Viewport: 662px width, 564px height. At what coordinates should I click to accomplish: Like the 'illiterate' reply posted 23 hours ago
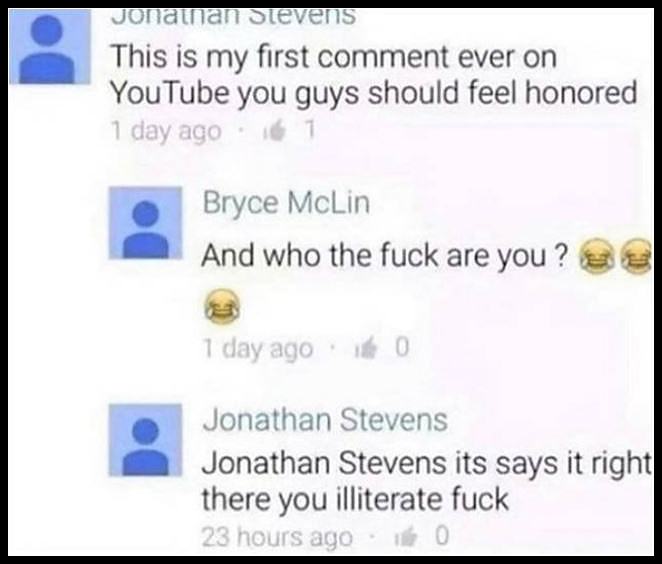(x=406, y=537)
